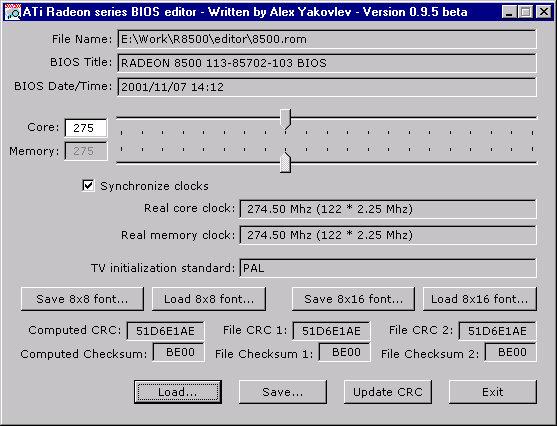Open the Load 8x8 font dialog
Image resolution: width=557 pixels, height=426 pixels.
[x=209, y=299]
